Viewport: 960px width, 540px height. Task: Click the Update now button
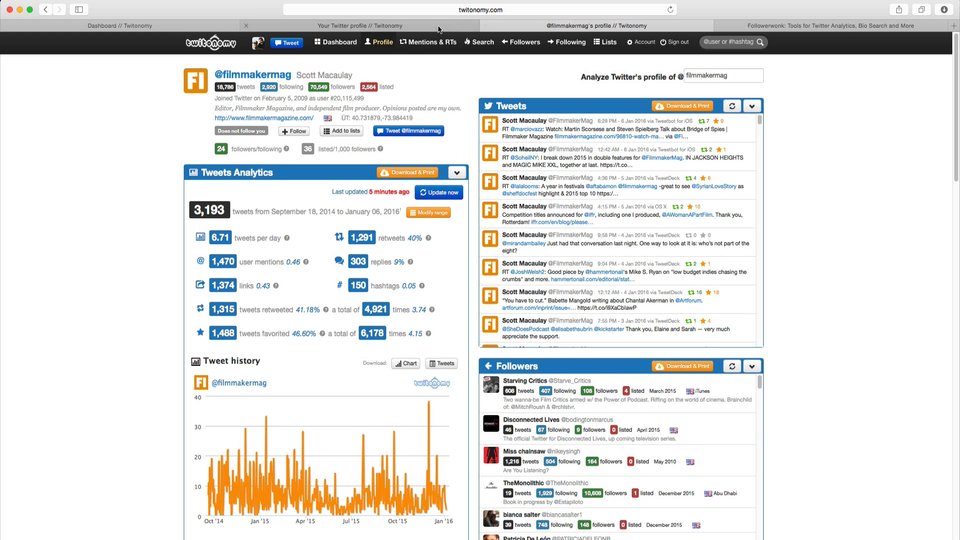click(x=439, y=192)
